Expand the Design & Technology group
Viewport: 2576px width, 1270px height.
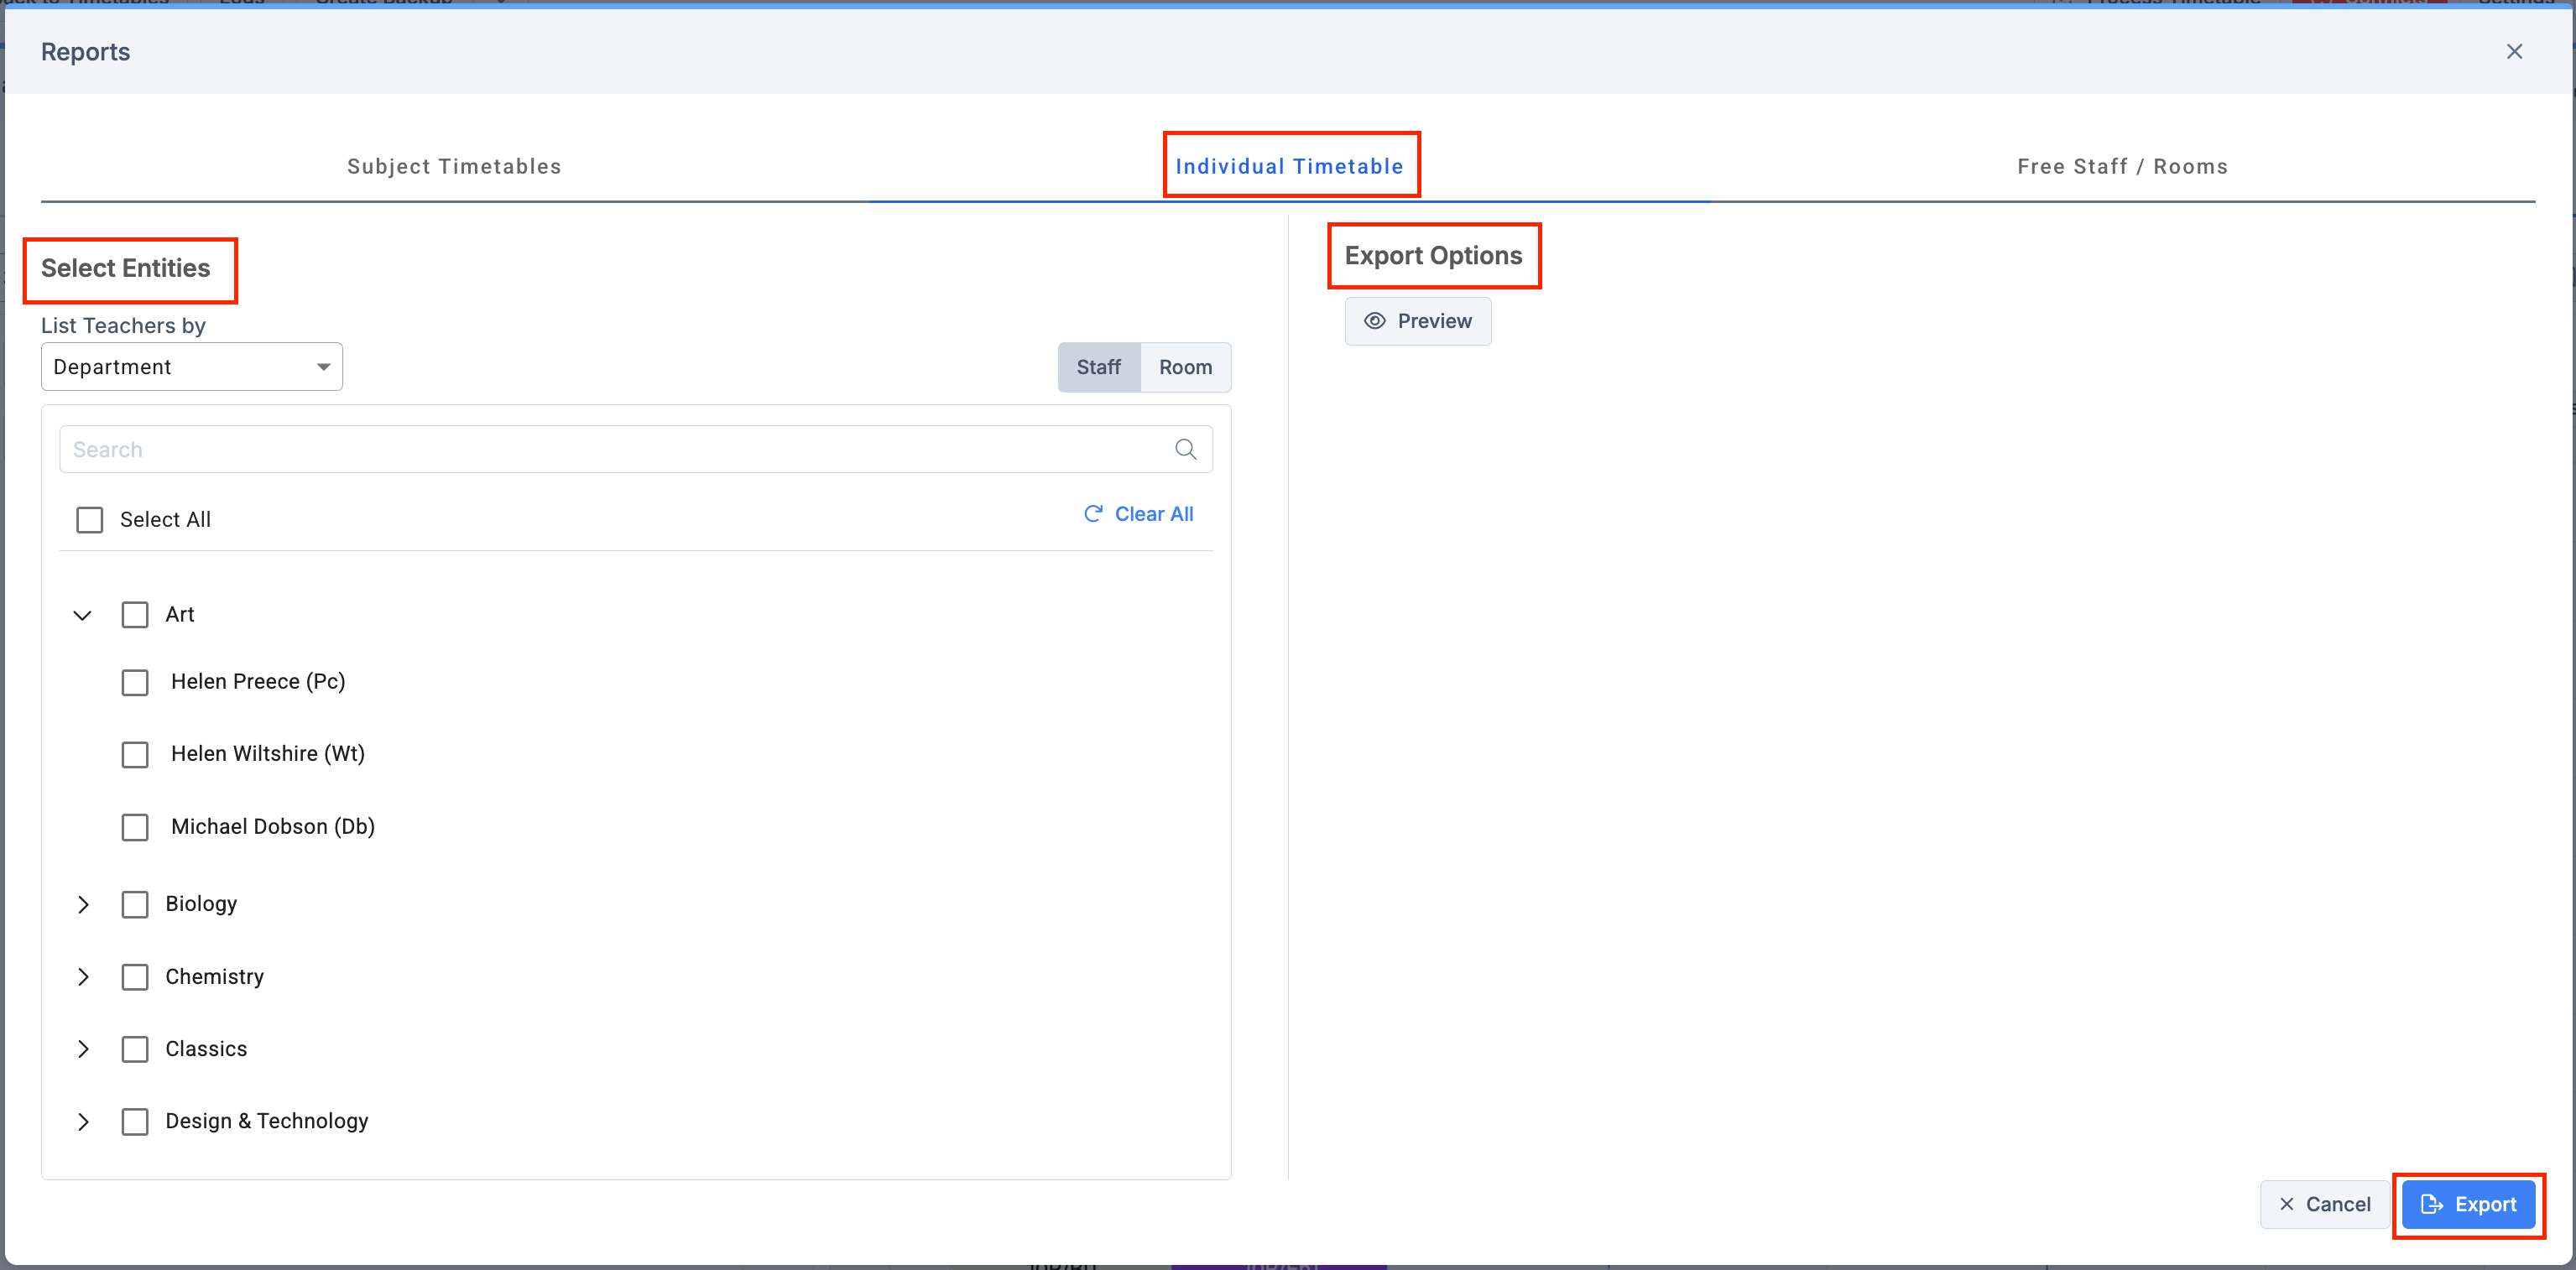[83, 1122]
